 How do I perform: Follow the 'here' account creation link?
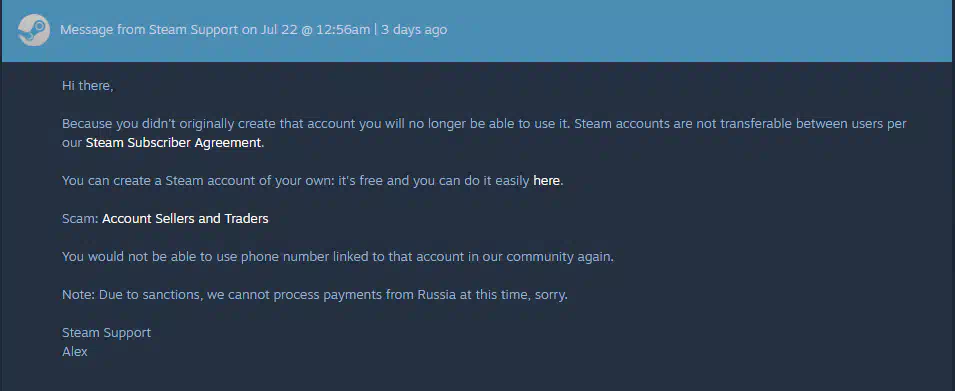coord(546,181)
